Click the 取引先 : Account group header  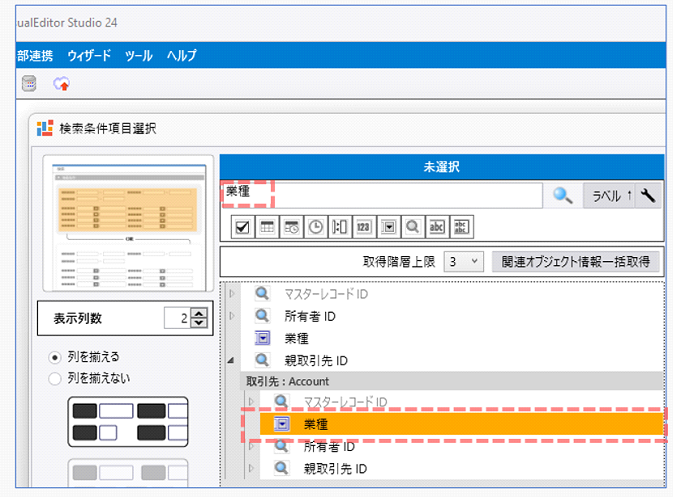point(452,381)
